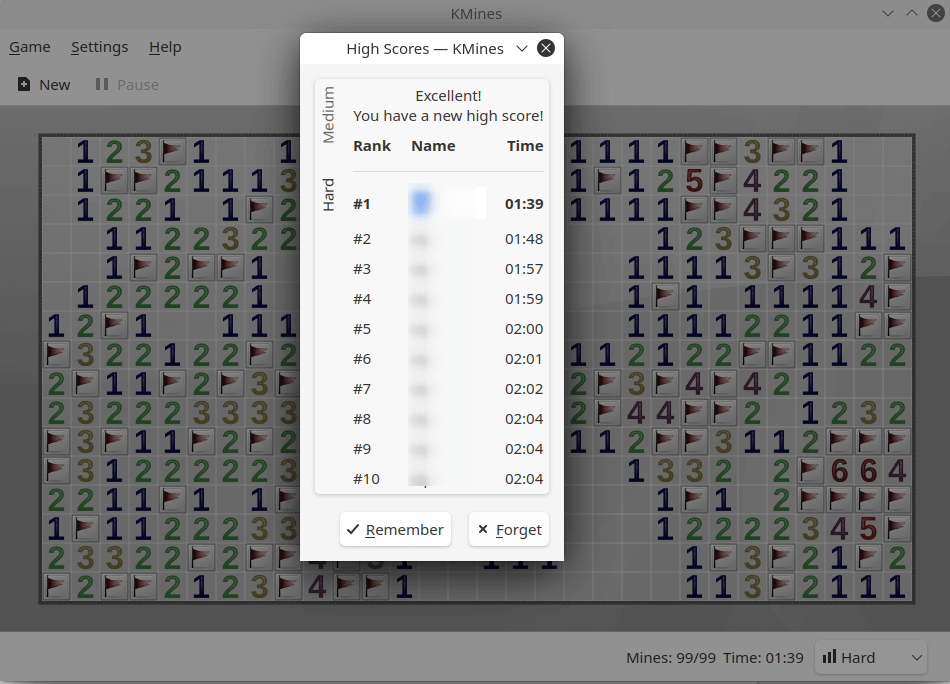Maximize the KMines main window
Viewport: 950px width, 684px height.
tap(912, 13)
